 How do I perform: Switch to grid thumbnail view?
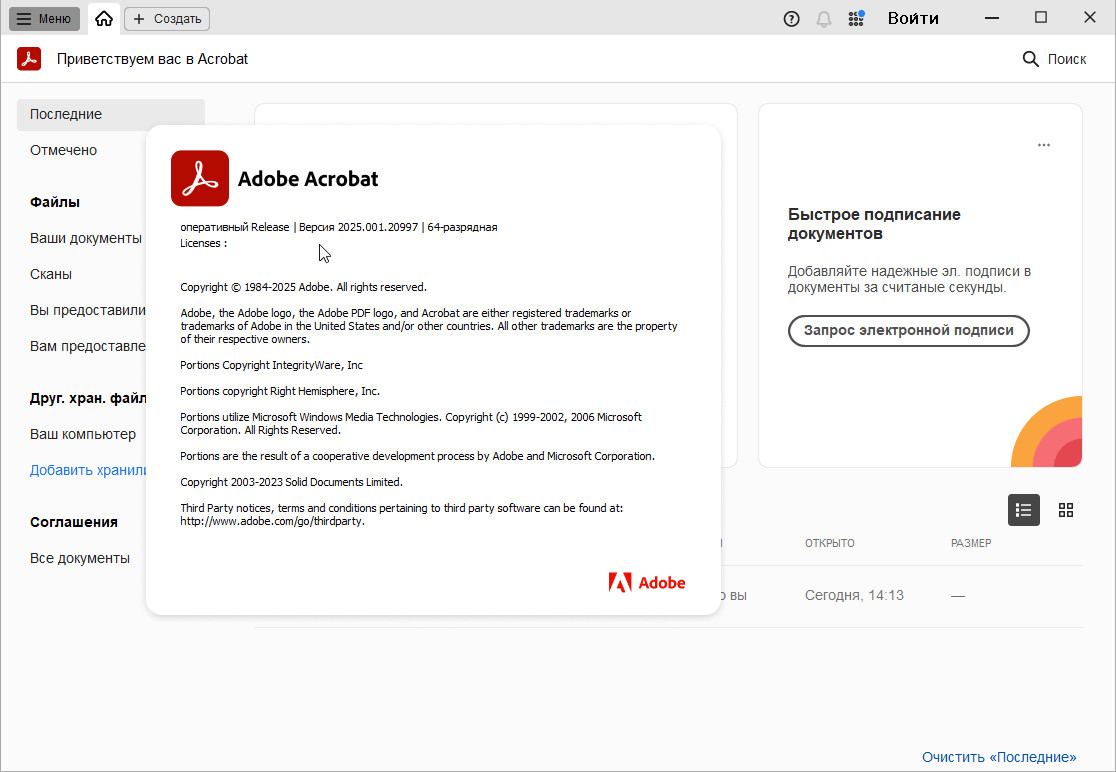pos(1066,510)
